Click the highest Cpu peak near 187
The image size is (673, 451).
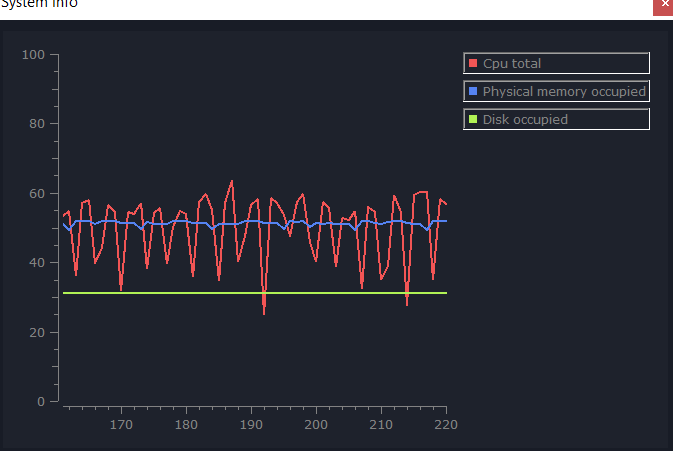click(232, 182)
